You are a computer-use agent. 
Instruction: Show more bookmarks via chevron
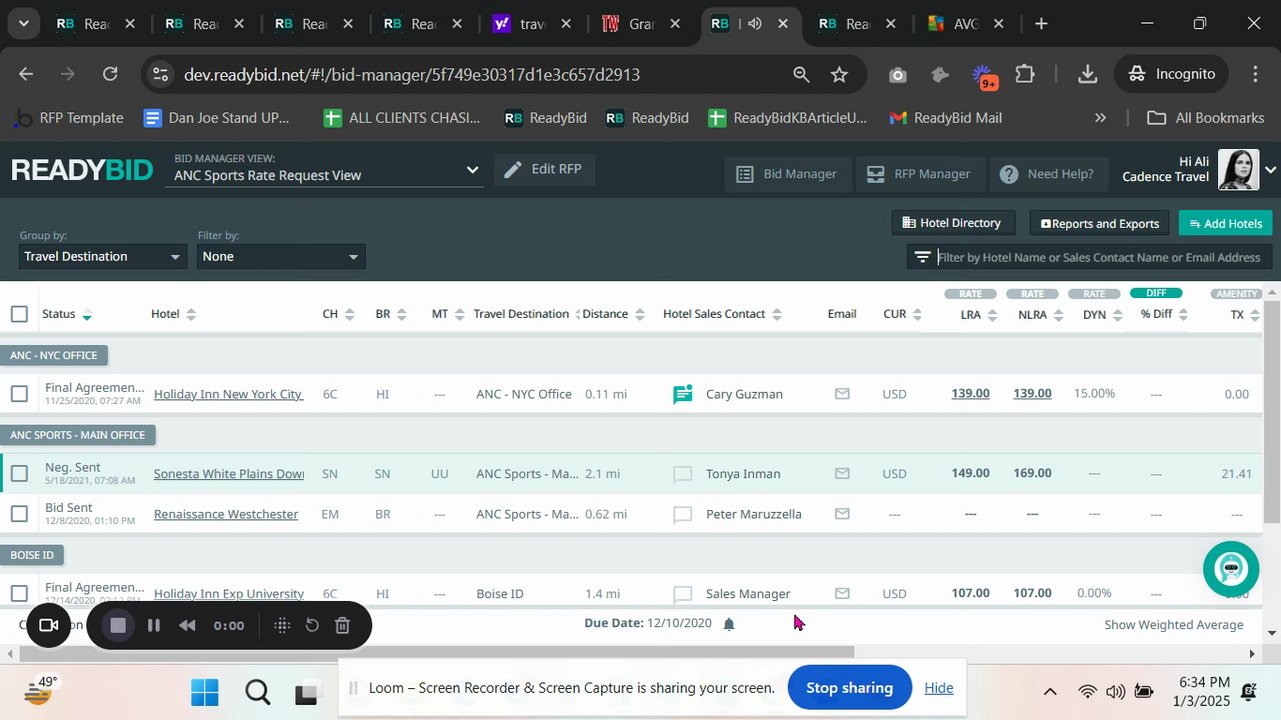pyautogui.click(x=1100, y=118)
